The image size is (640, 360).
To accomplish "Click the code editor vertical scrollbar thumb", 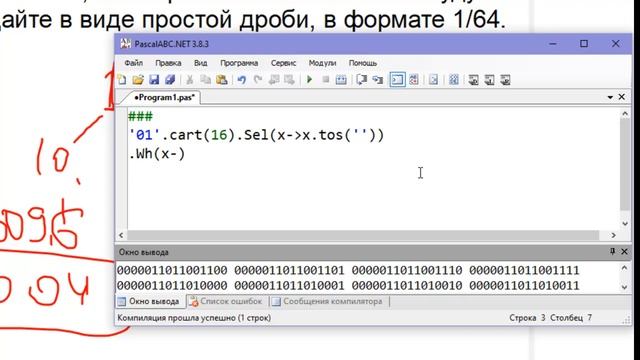I will (x=625, y=165).
